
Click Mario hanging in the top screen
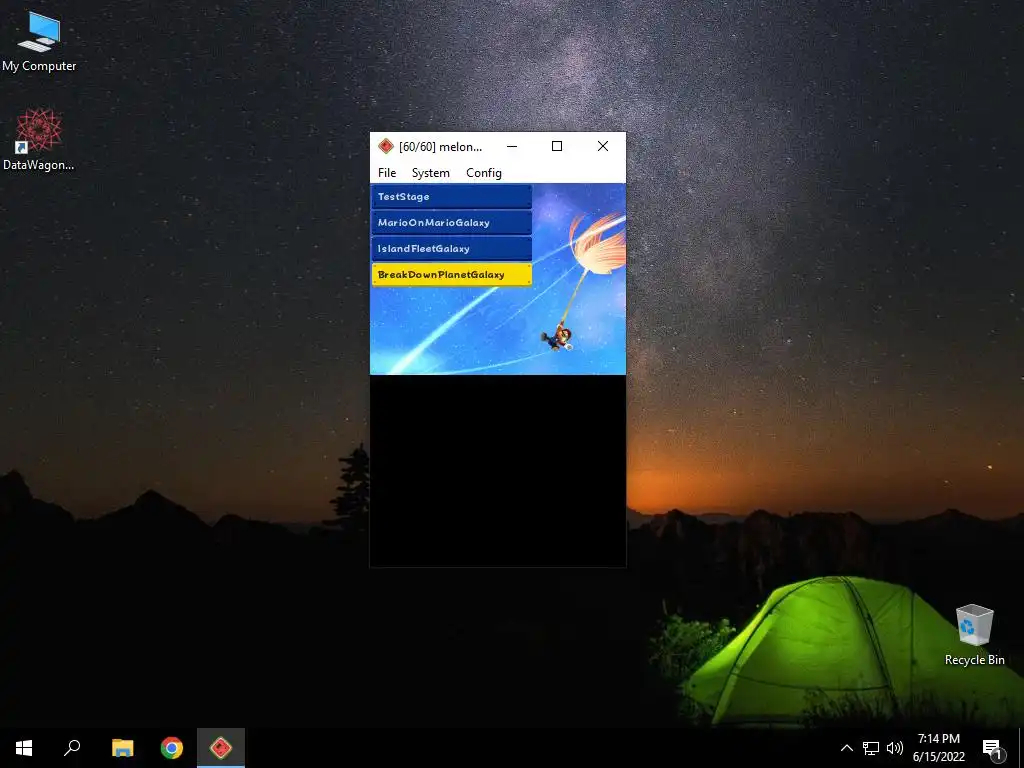[557, 338]
